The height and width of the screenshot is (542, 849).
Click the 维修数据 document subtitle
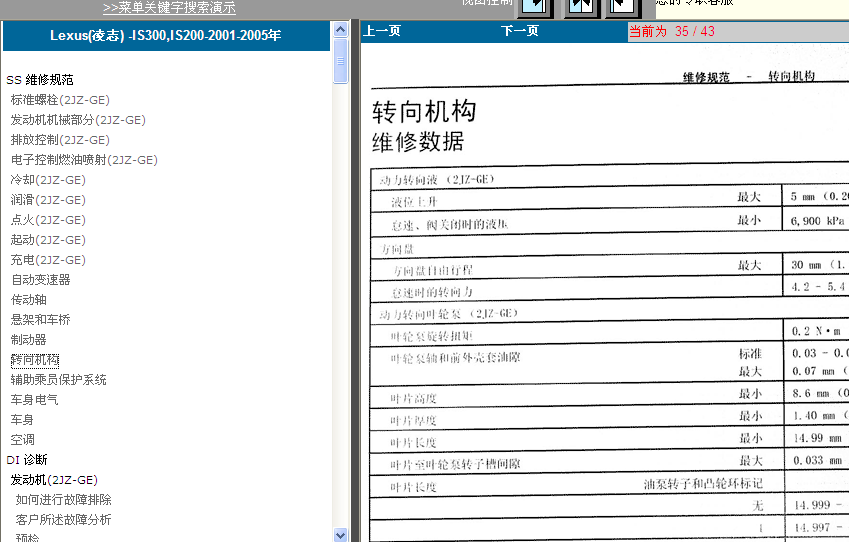pos(418,142)
